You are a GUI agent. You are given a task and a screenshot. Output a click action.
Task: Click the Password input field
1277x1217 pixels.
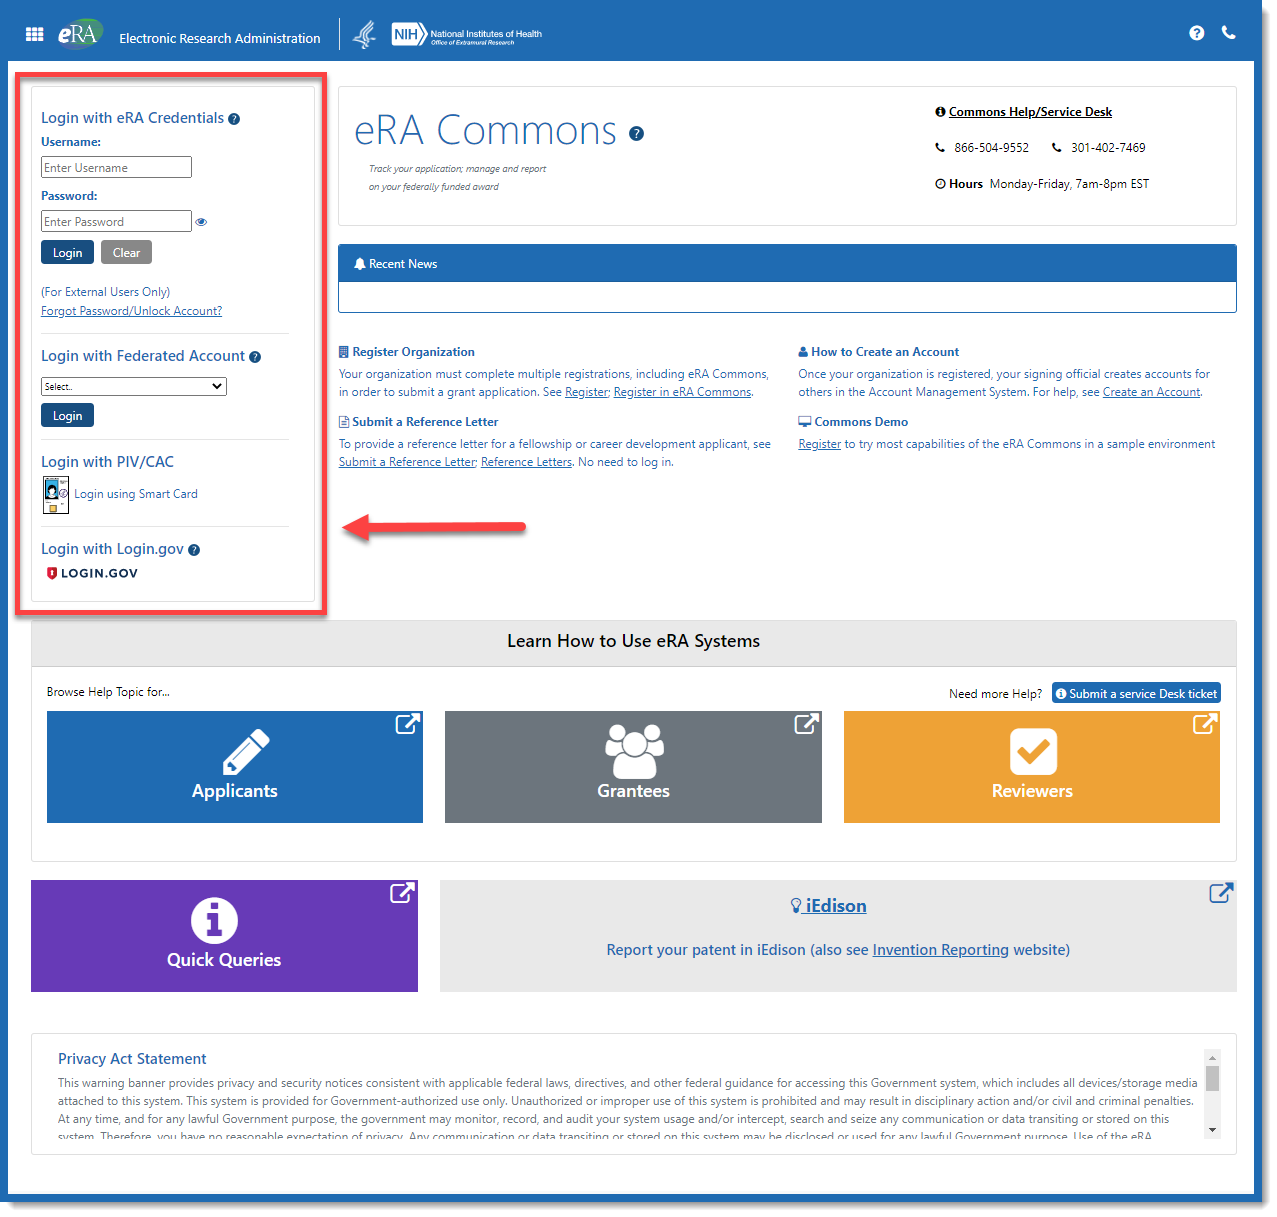(116, 222)
